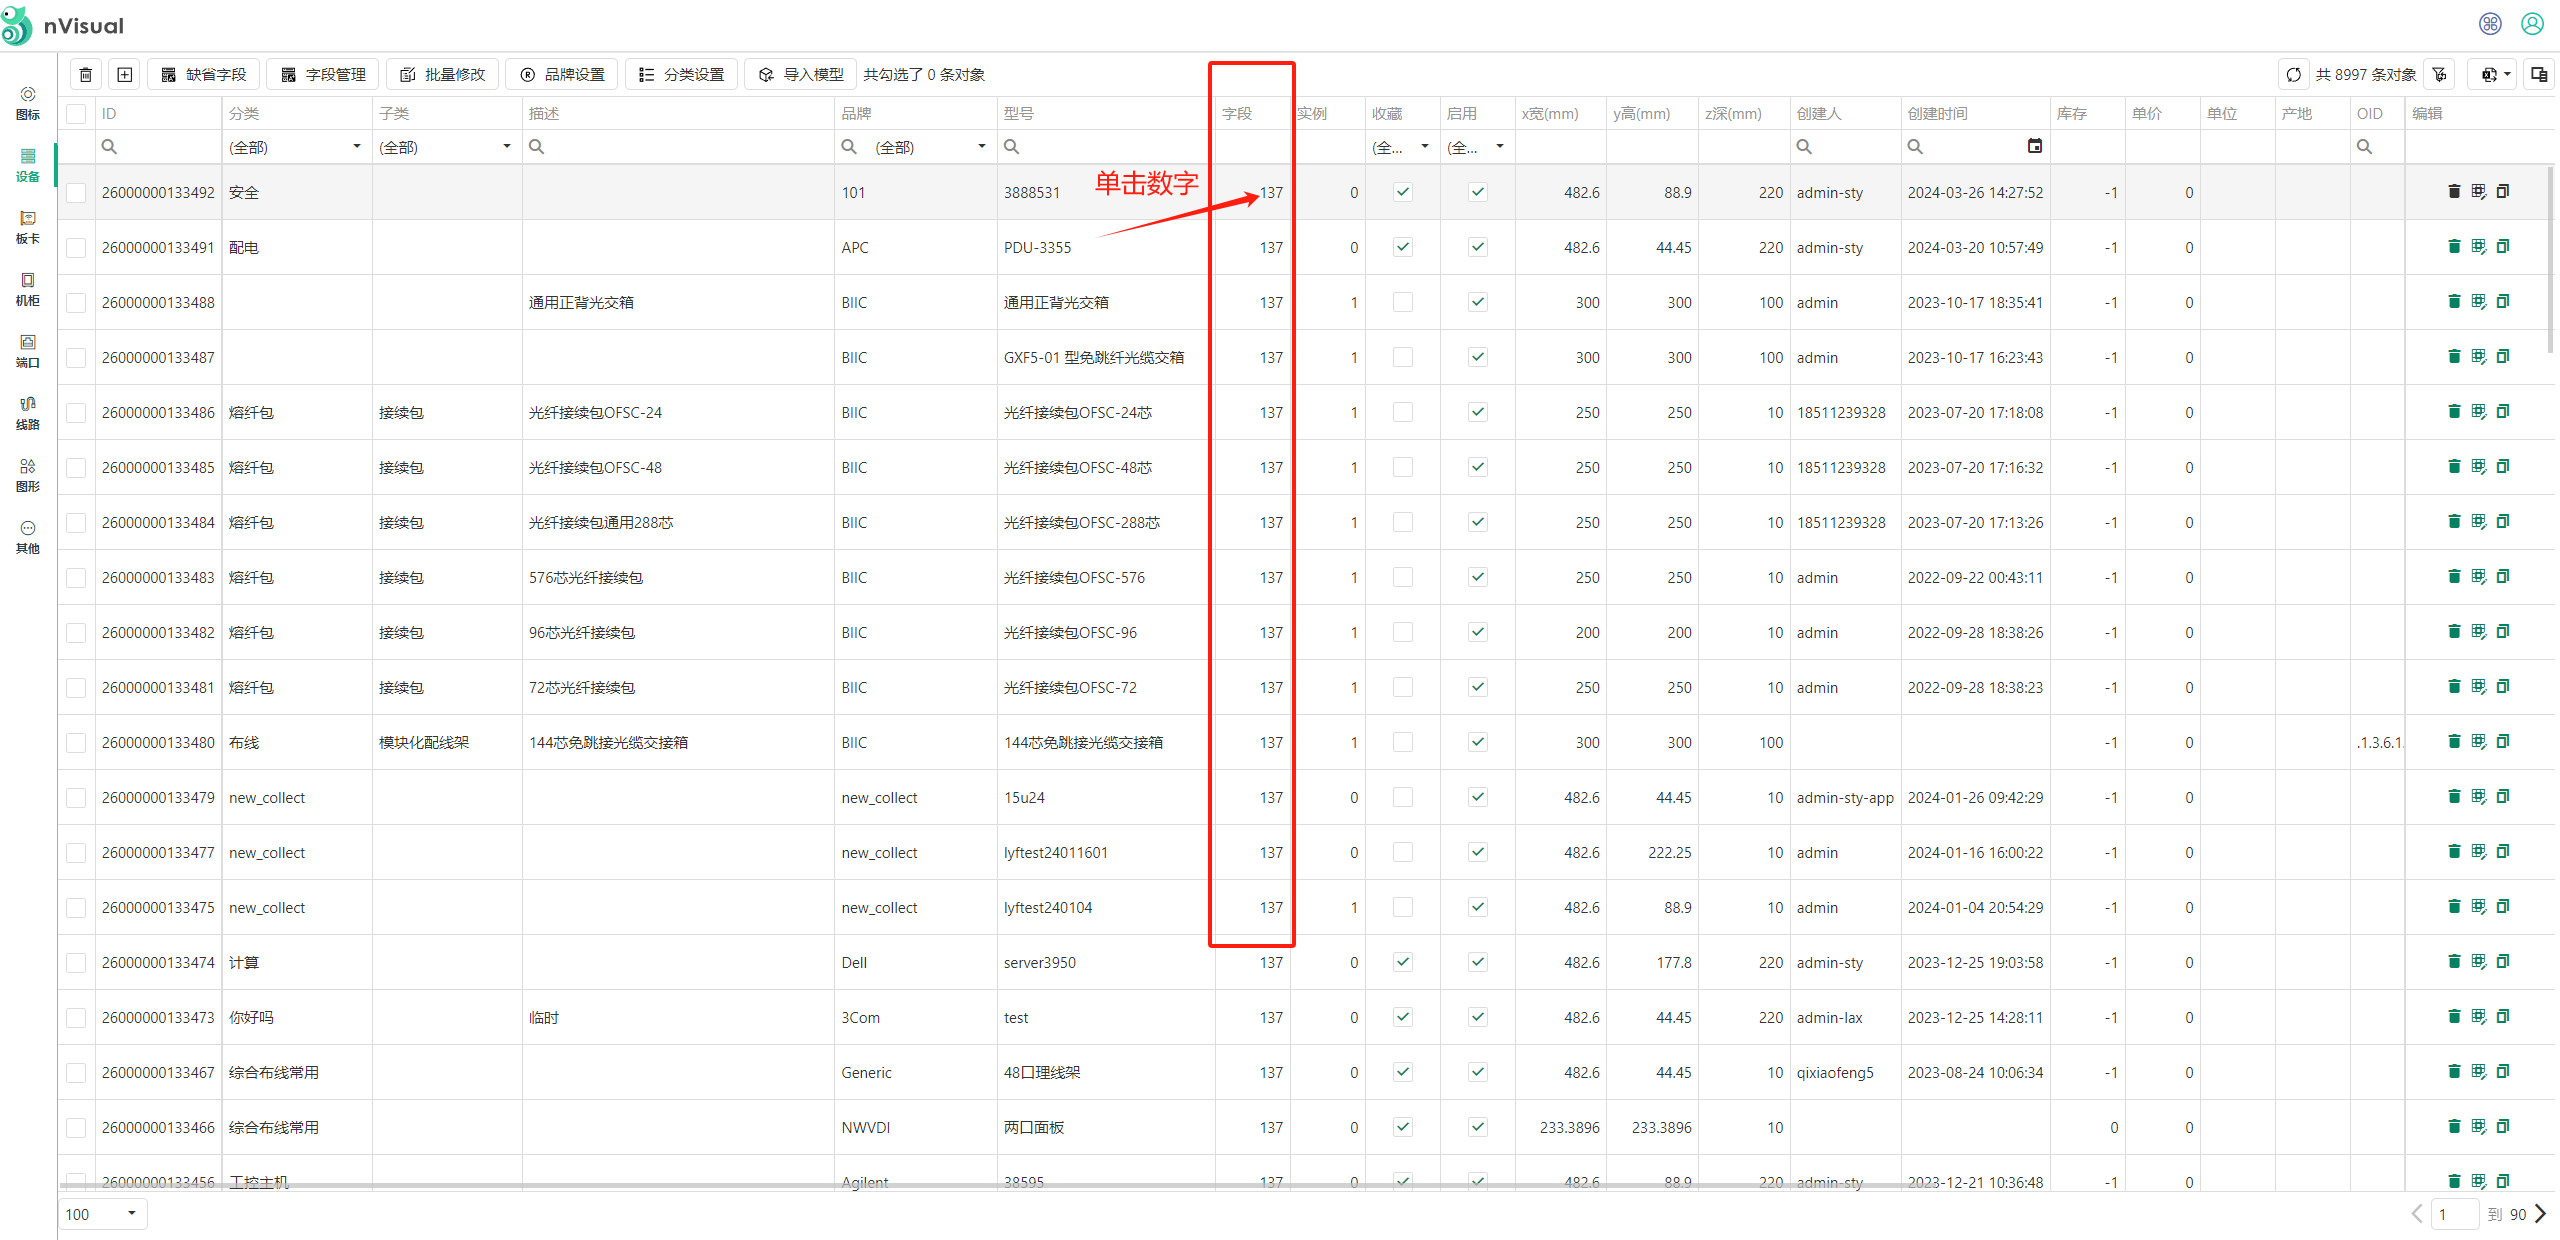Click the add new plus icon in the toolbar
This screenshot has height=1240, width=2560.
pyautogui.click(x=125, y=75)
